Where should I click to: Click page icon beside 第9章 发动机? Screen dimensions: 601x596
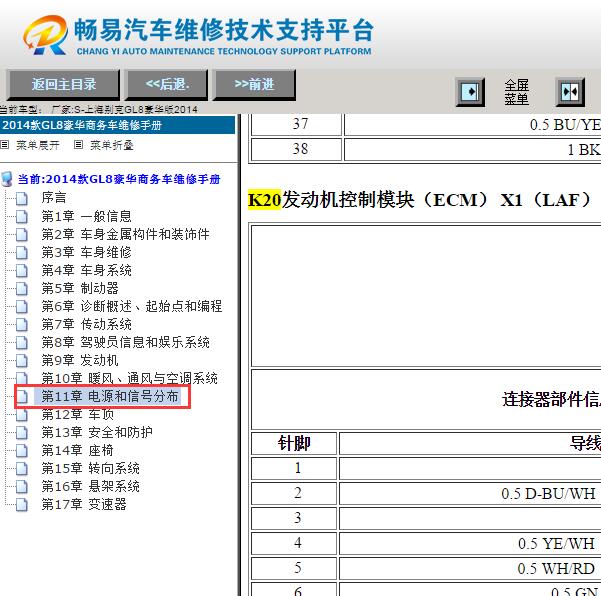[22, 360]
